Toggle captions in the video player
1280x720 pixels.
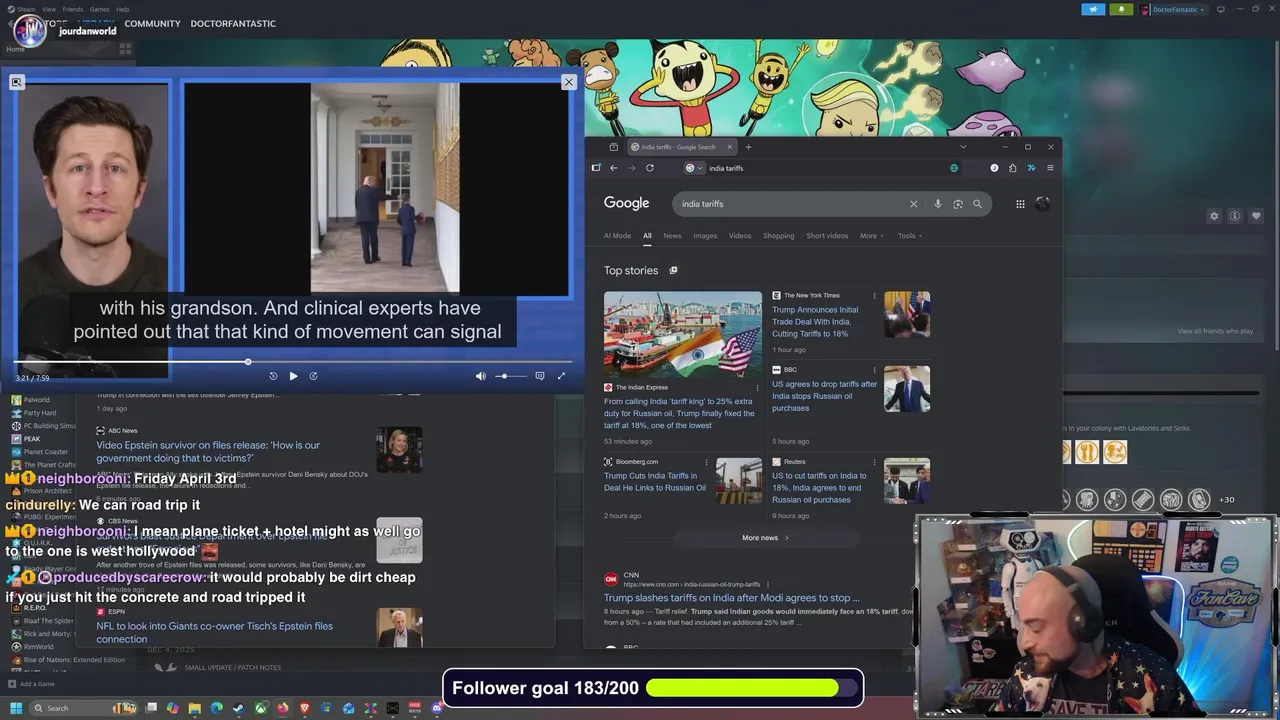539,376
